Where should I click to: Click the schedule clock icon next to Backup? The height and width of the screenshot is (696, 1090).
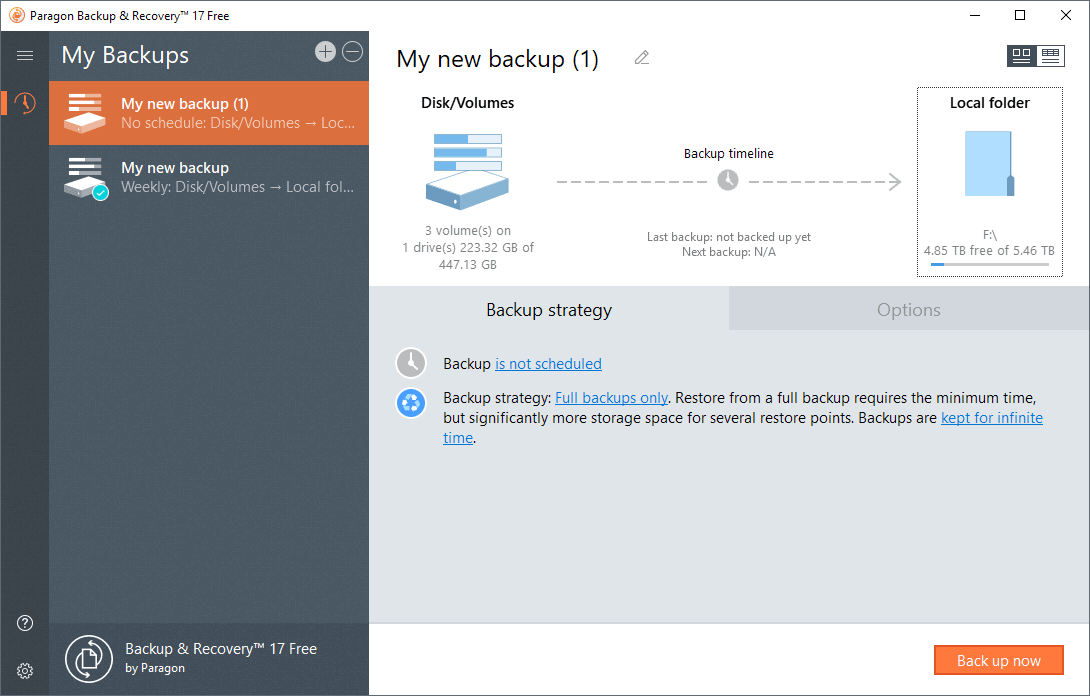click(x=411, y=363)
